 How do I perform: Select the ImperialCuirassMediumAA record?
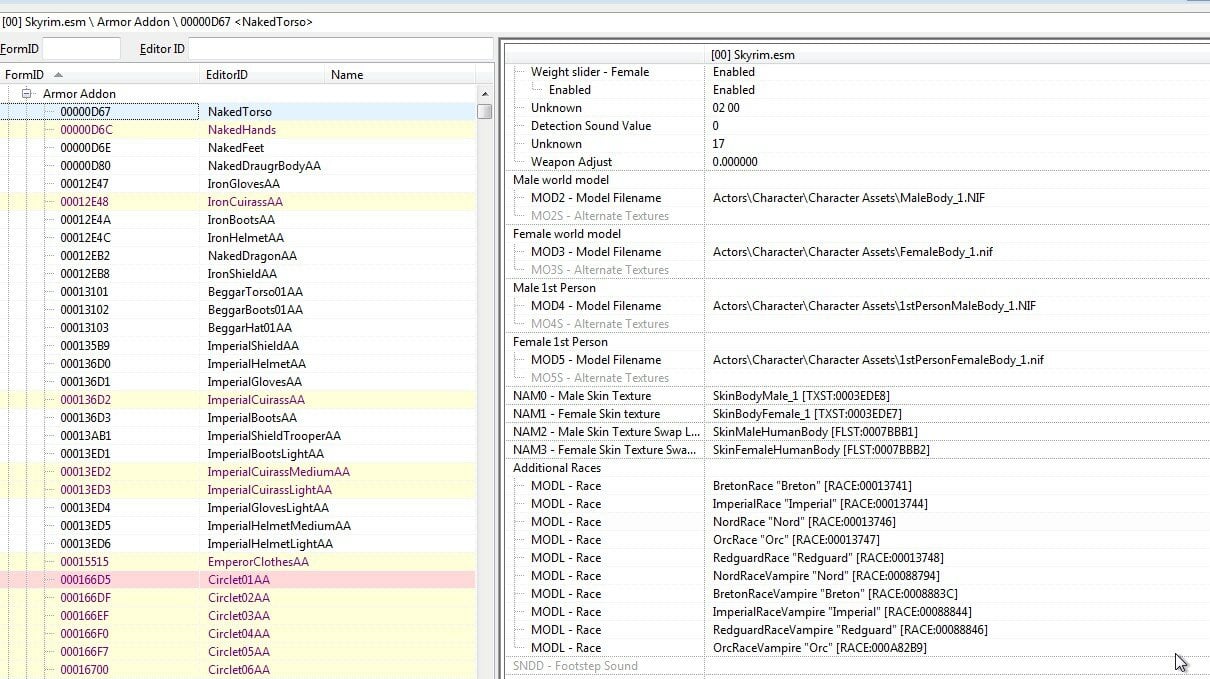(x=238, y=472)
